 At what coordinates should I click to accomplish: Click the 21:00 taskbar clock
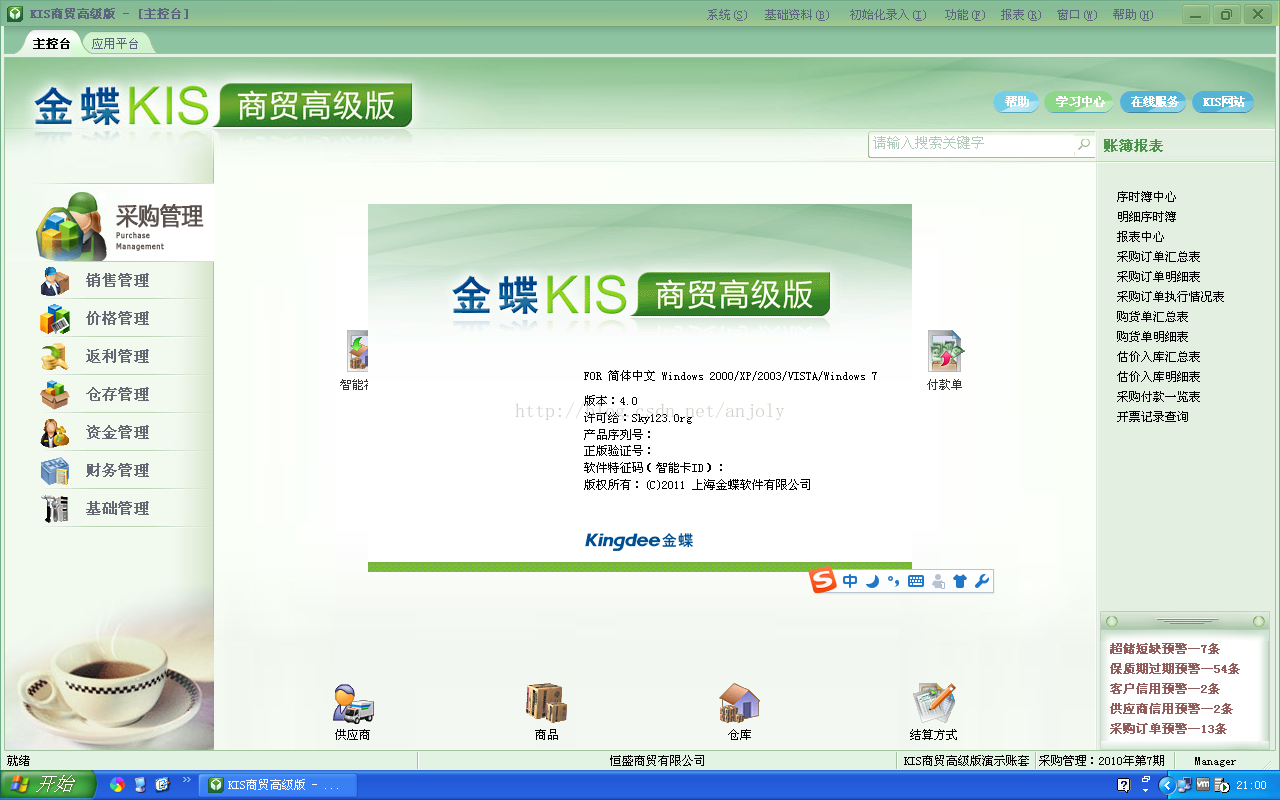pos(1251,786)
